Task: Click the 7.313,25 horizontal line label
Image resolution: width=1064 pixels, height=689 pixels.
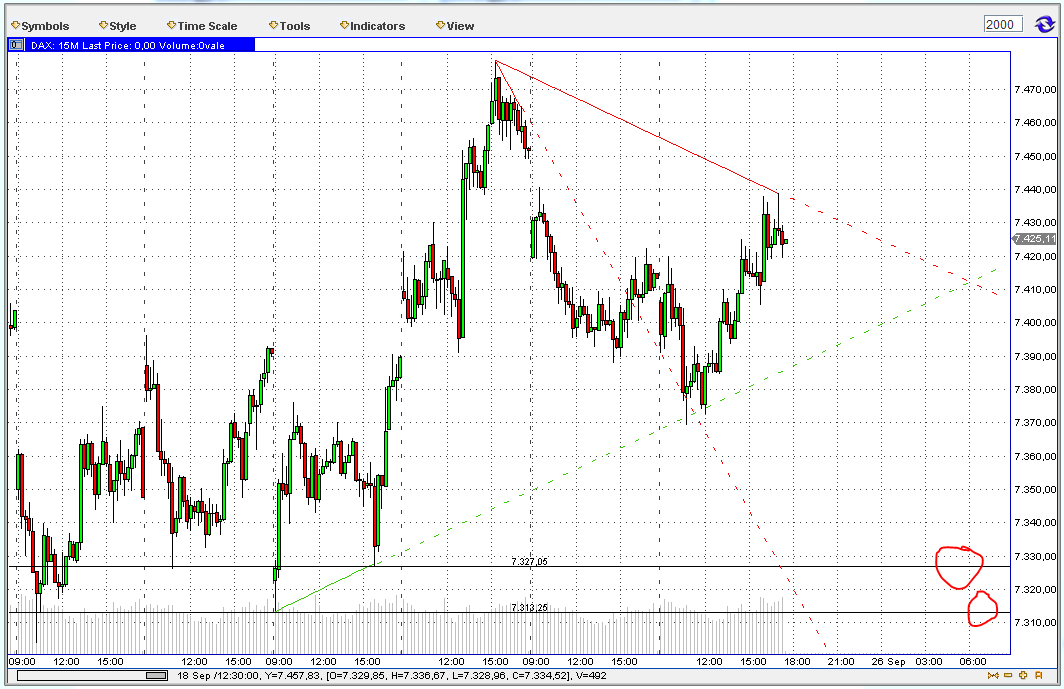Action: click(529, 608)
